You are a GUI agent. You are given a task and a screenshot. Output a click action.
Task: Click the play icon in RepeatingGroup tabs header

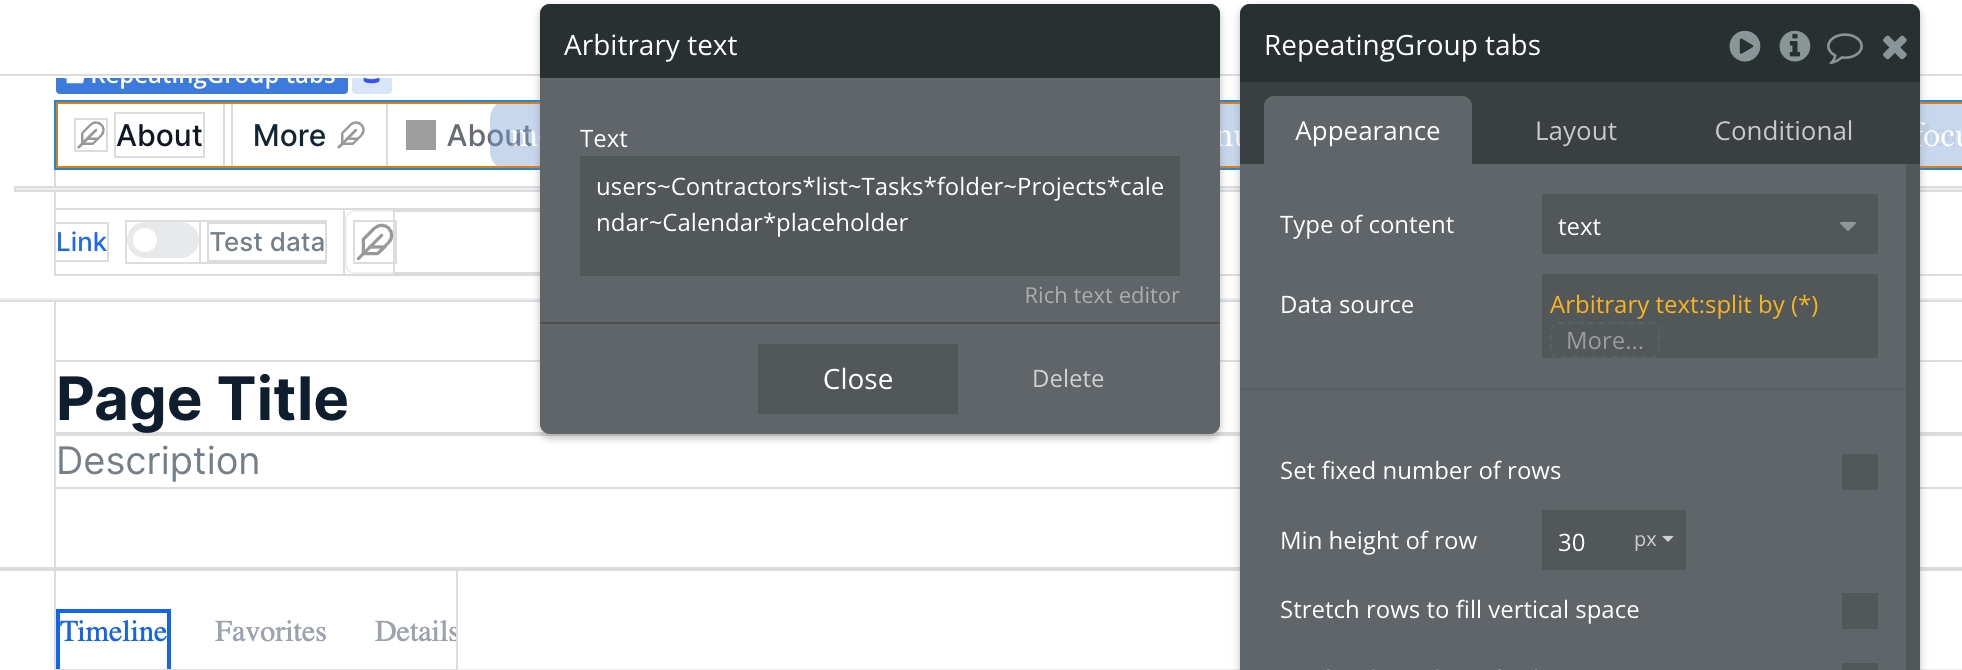coord(1744,46)
